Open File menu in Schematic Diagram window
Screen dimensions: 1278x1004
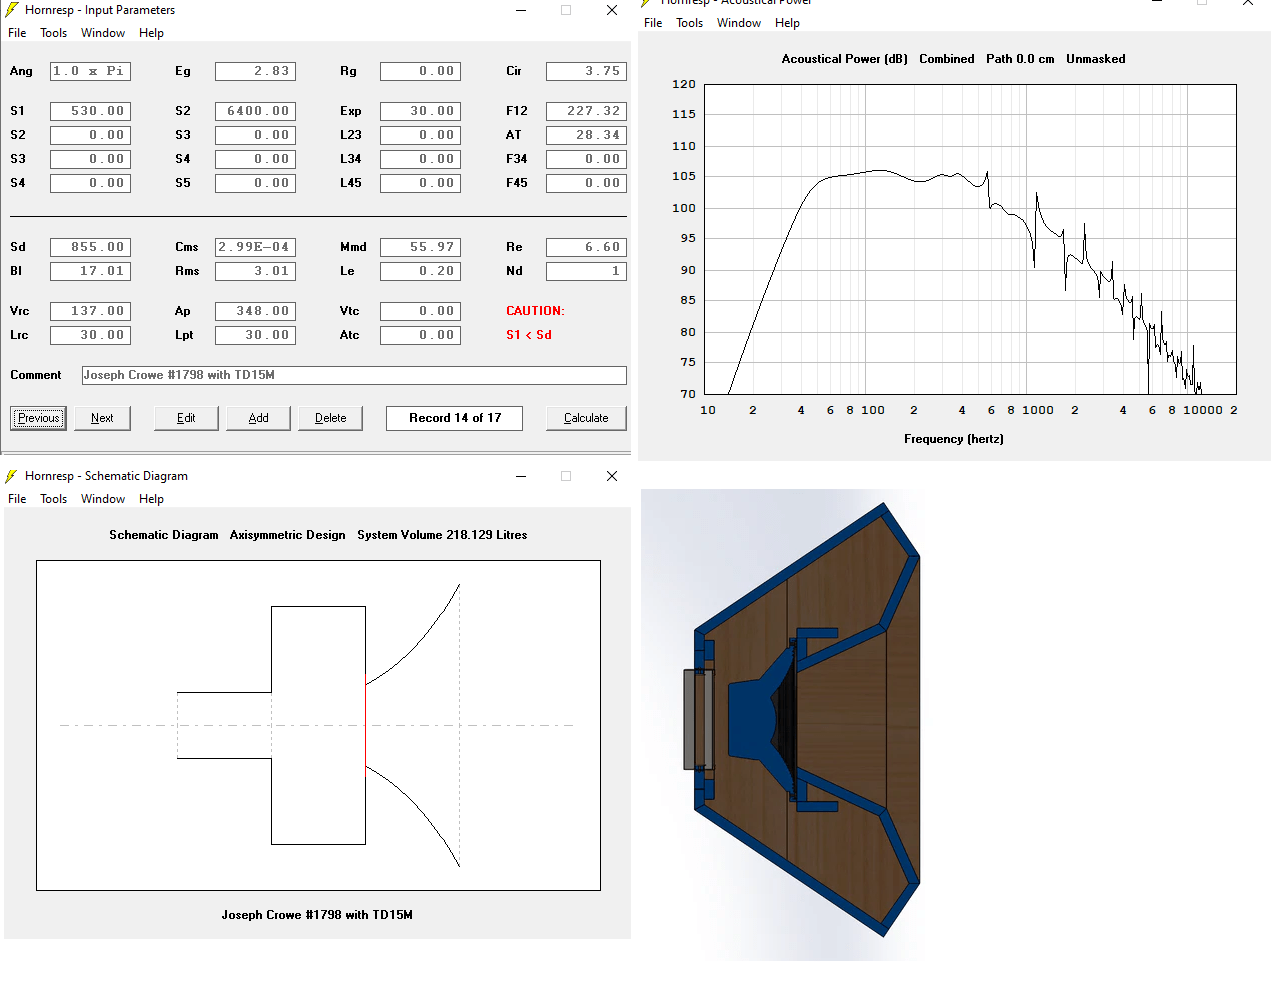click(x=17, y=499)
